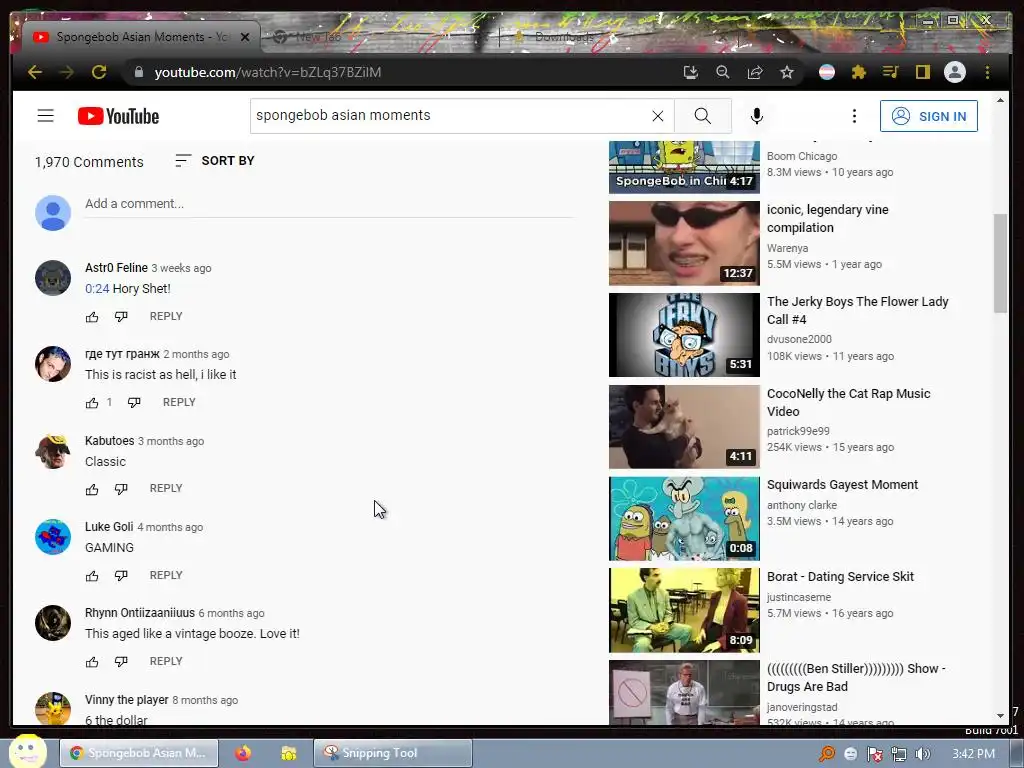This screenshot has width=1024, height=768.
Task: Bookmark this page with the star icon
Action: (787, 72)
